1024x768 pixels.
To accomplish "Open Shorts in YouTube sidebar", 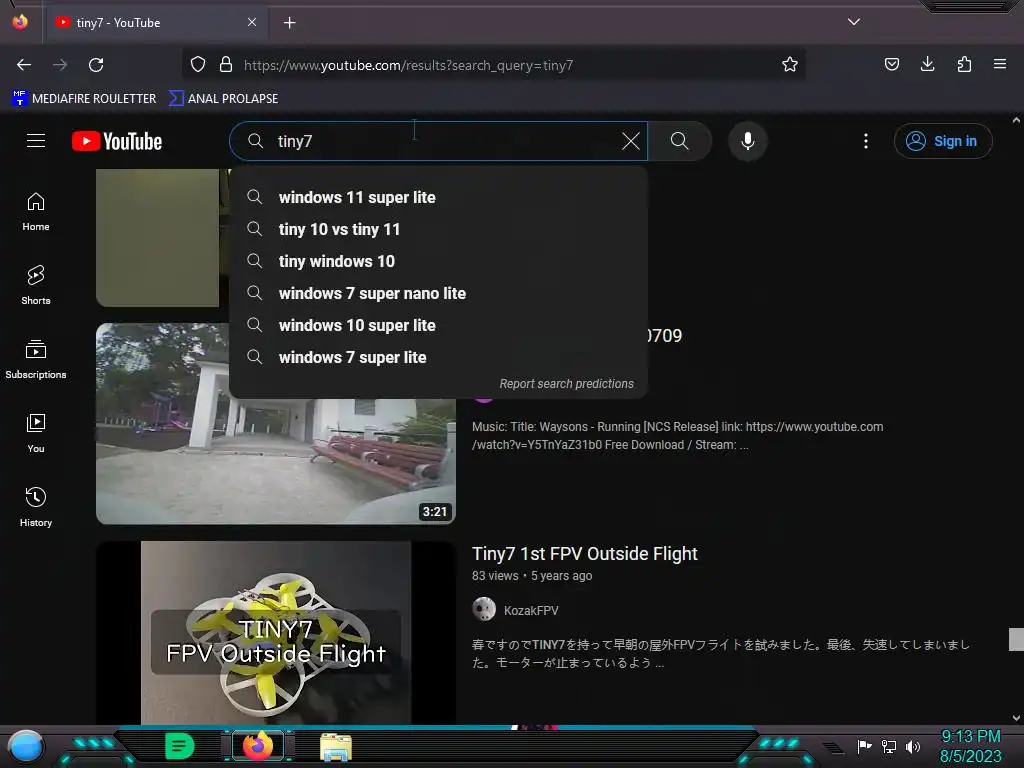I will click(x=36, y=285).
